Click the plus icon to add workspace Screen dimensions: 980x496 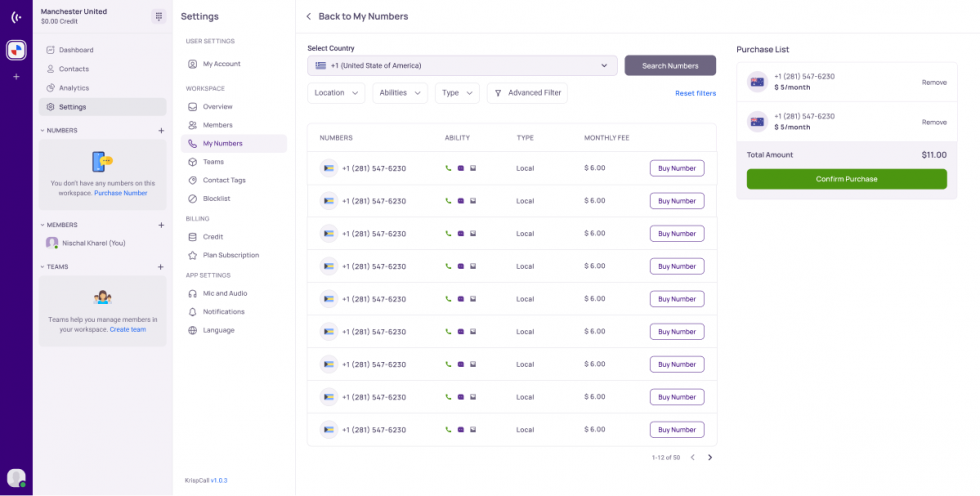[x=16, y=77]
